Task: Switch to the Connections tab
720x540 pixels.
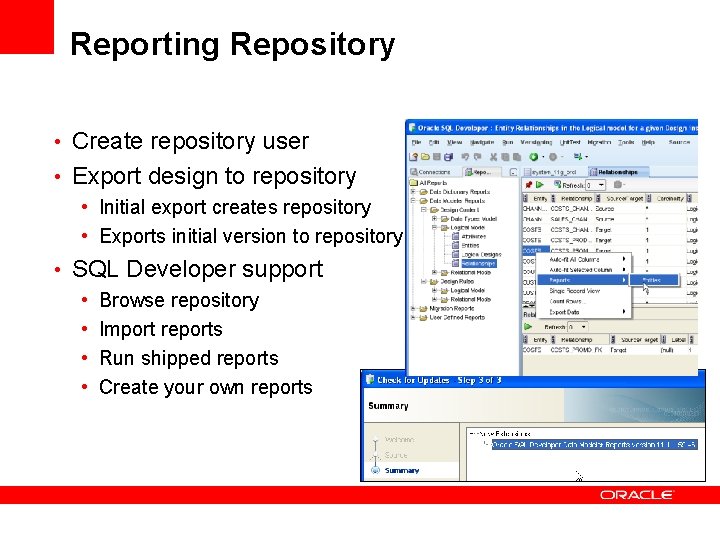Action: [x=431, y=172]
